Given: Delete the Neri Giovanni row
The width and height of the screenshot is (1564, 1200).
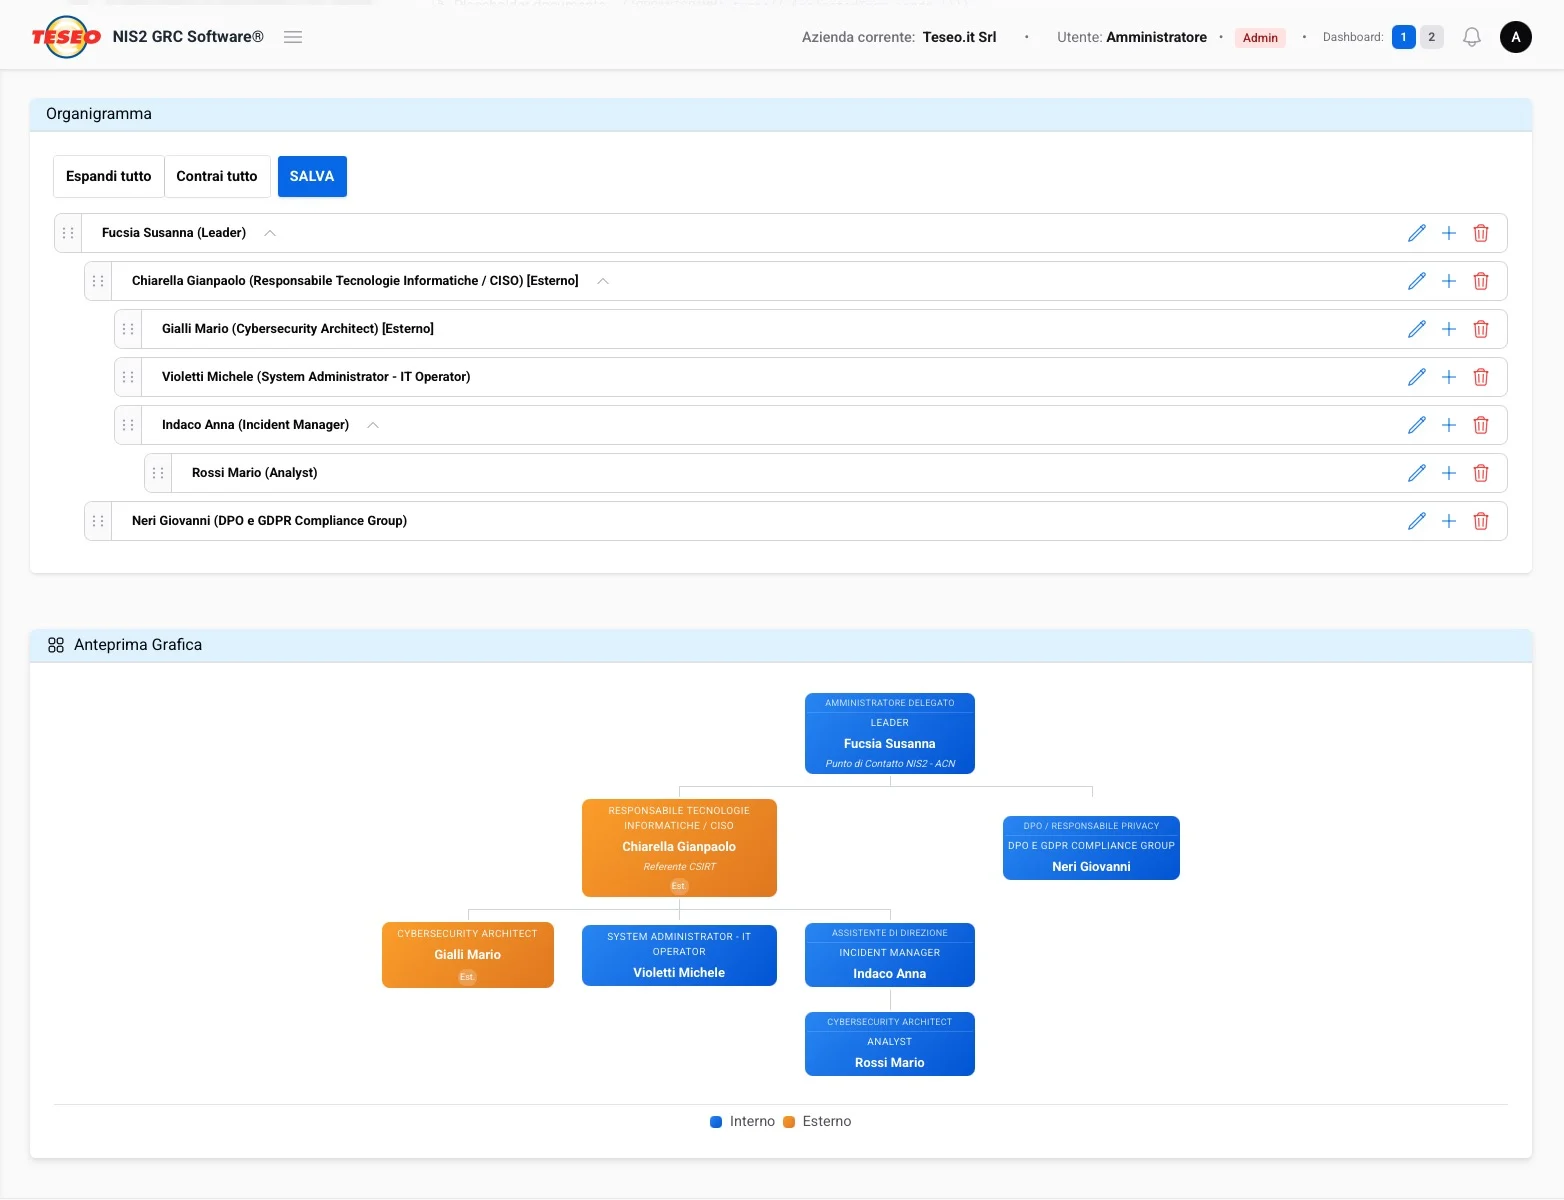Looking at the screenshot, I should coord(1481,521).
